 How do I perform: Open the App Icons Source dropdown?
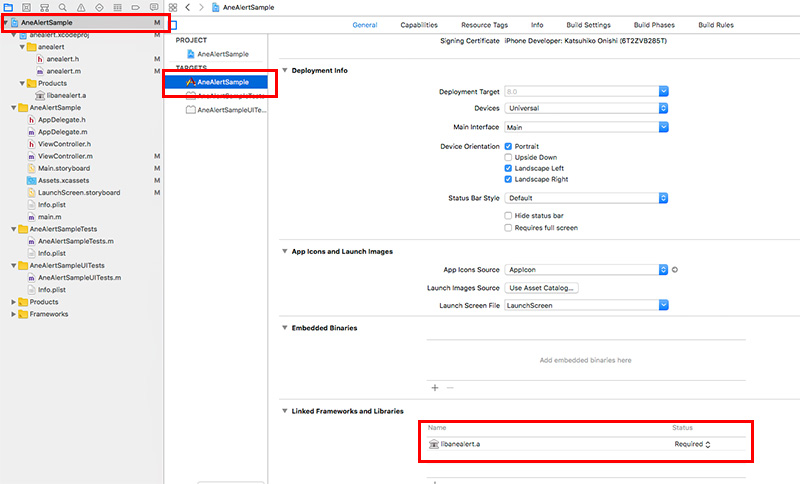(x=586, y=270)
